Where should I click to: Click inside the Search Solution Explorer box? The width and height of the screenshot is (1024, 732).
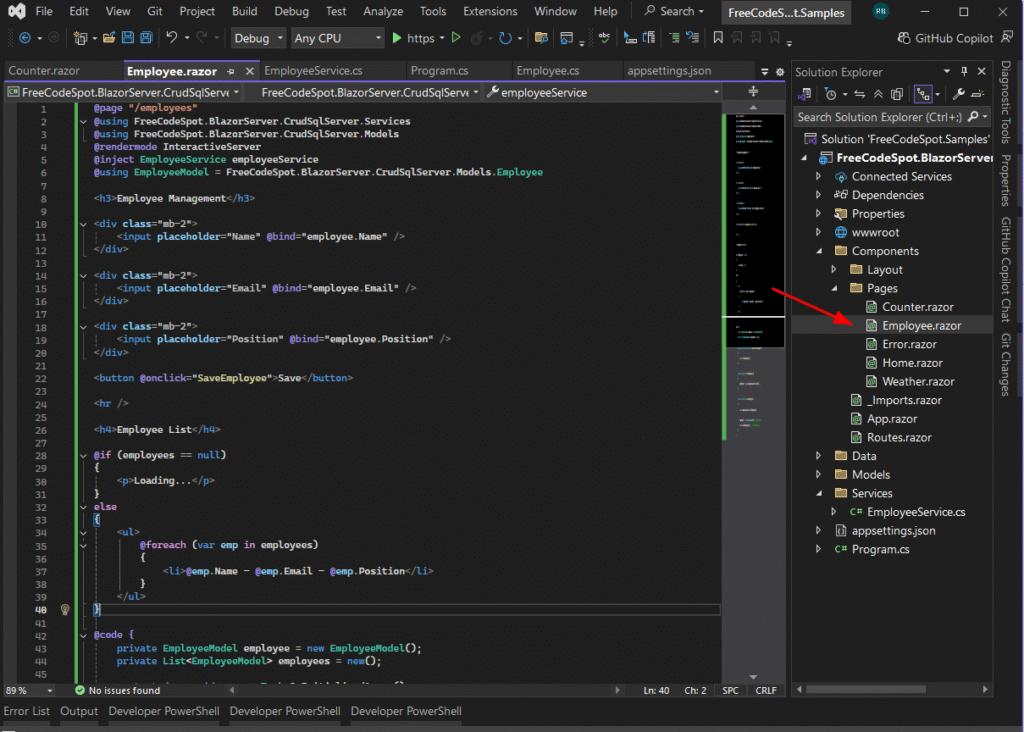point(880,117)
